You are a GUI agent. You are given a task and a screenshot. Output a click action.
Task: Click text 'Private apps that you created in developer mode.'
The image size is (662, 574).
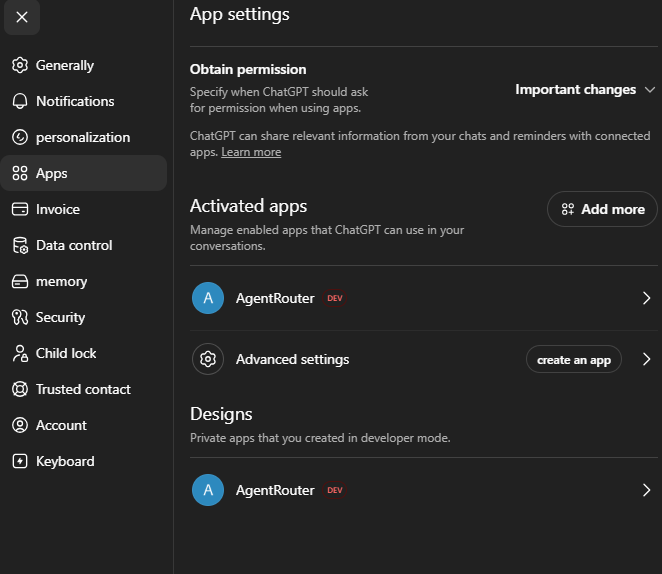coord(320,438)
